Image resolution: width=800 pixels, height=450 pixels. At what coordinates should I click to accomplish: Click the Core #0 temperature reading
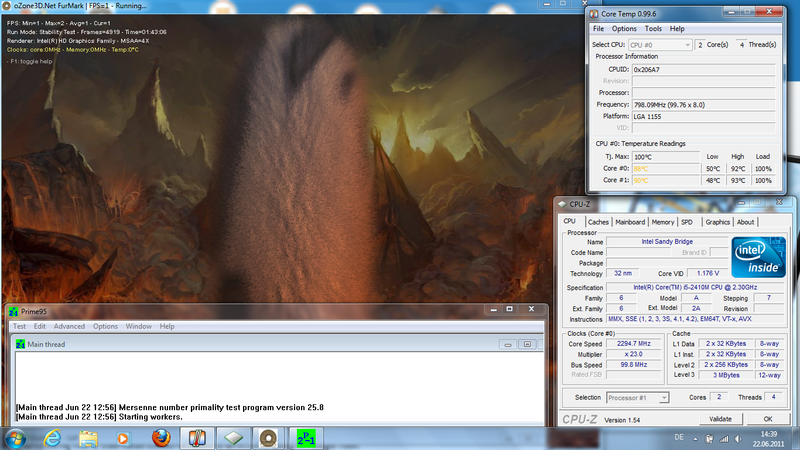click(666, 168)
